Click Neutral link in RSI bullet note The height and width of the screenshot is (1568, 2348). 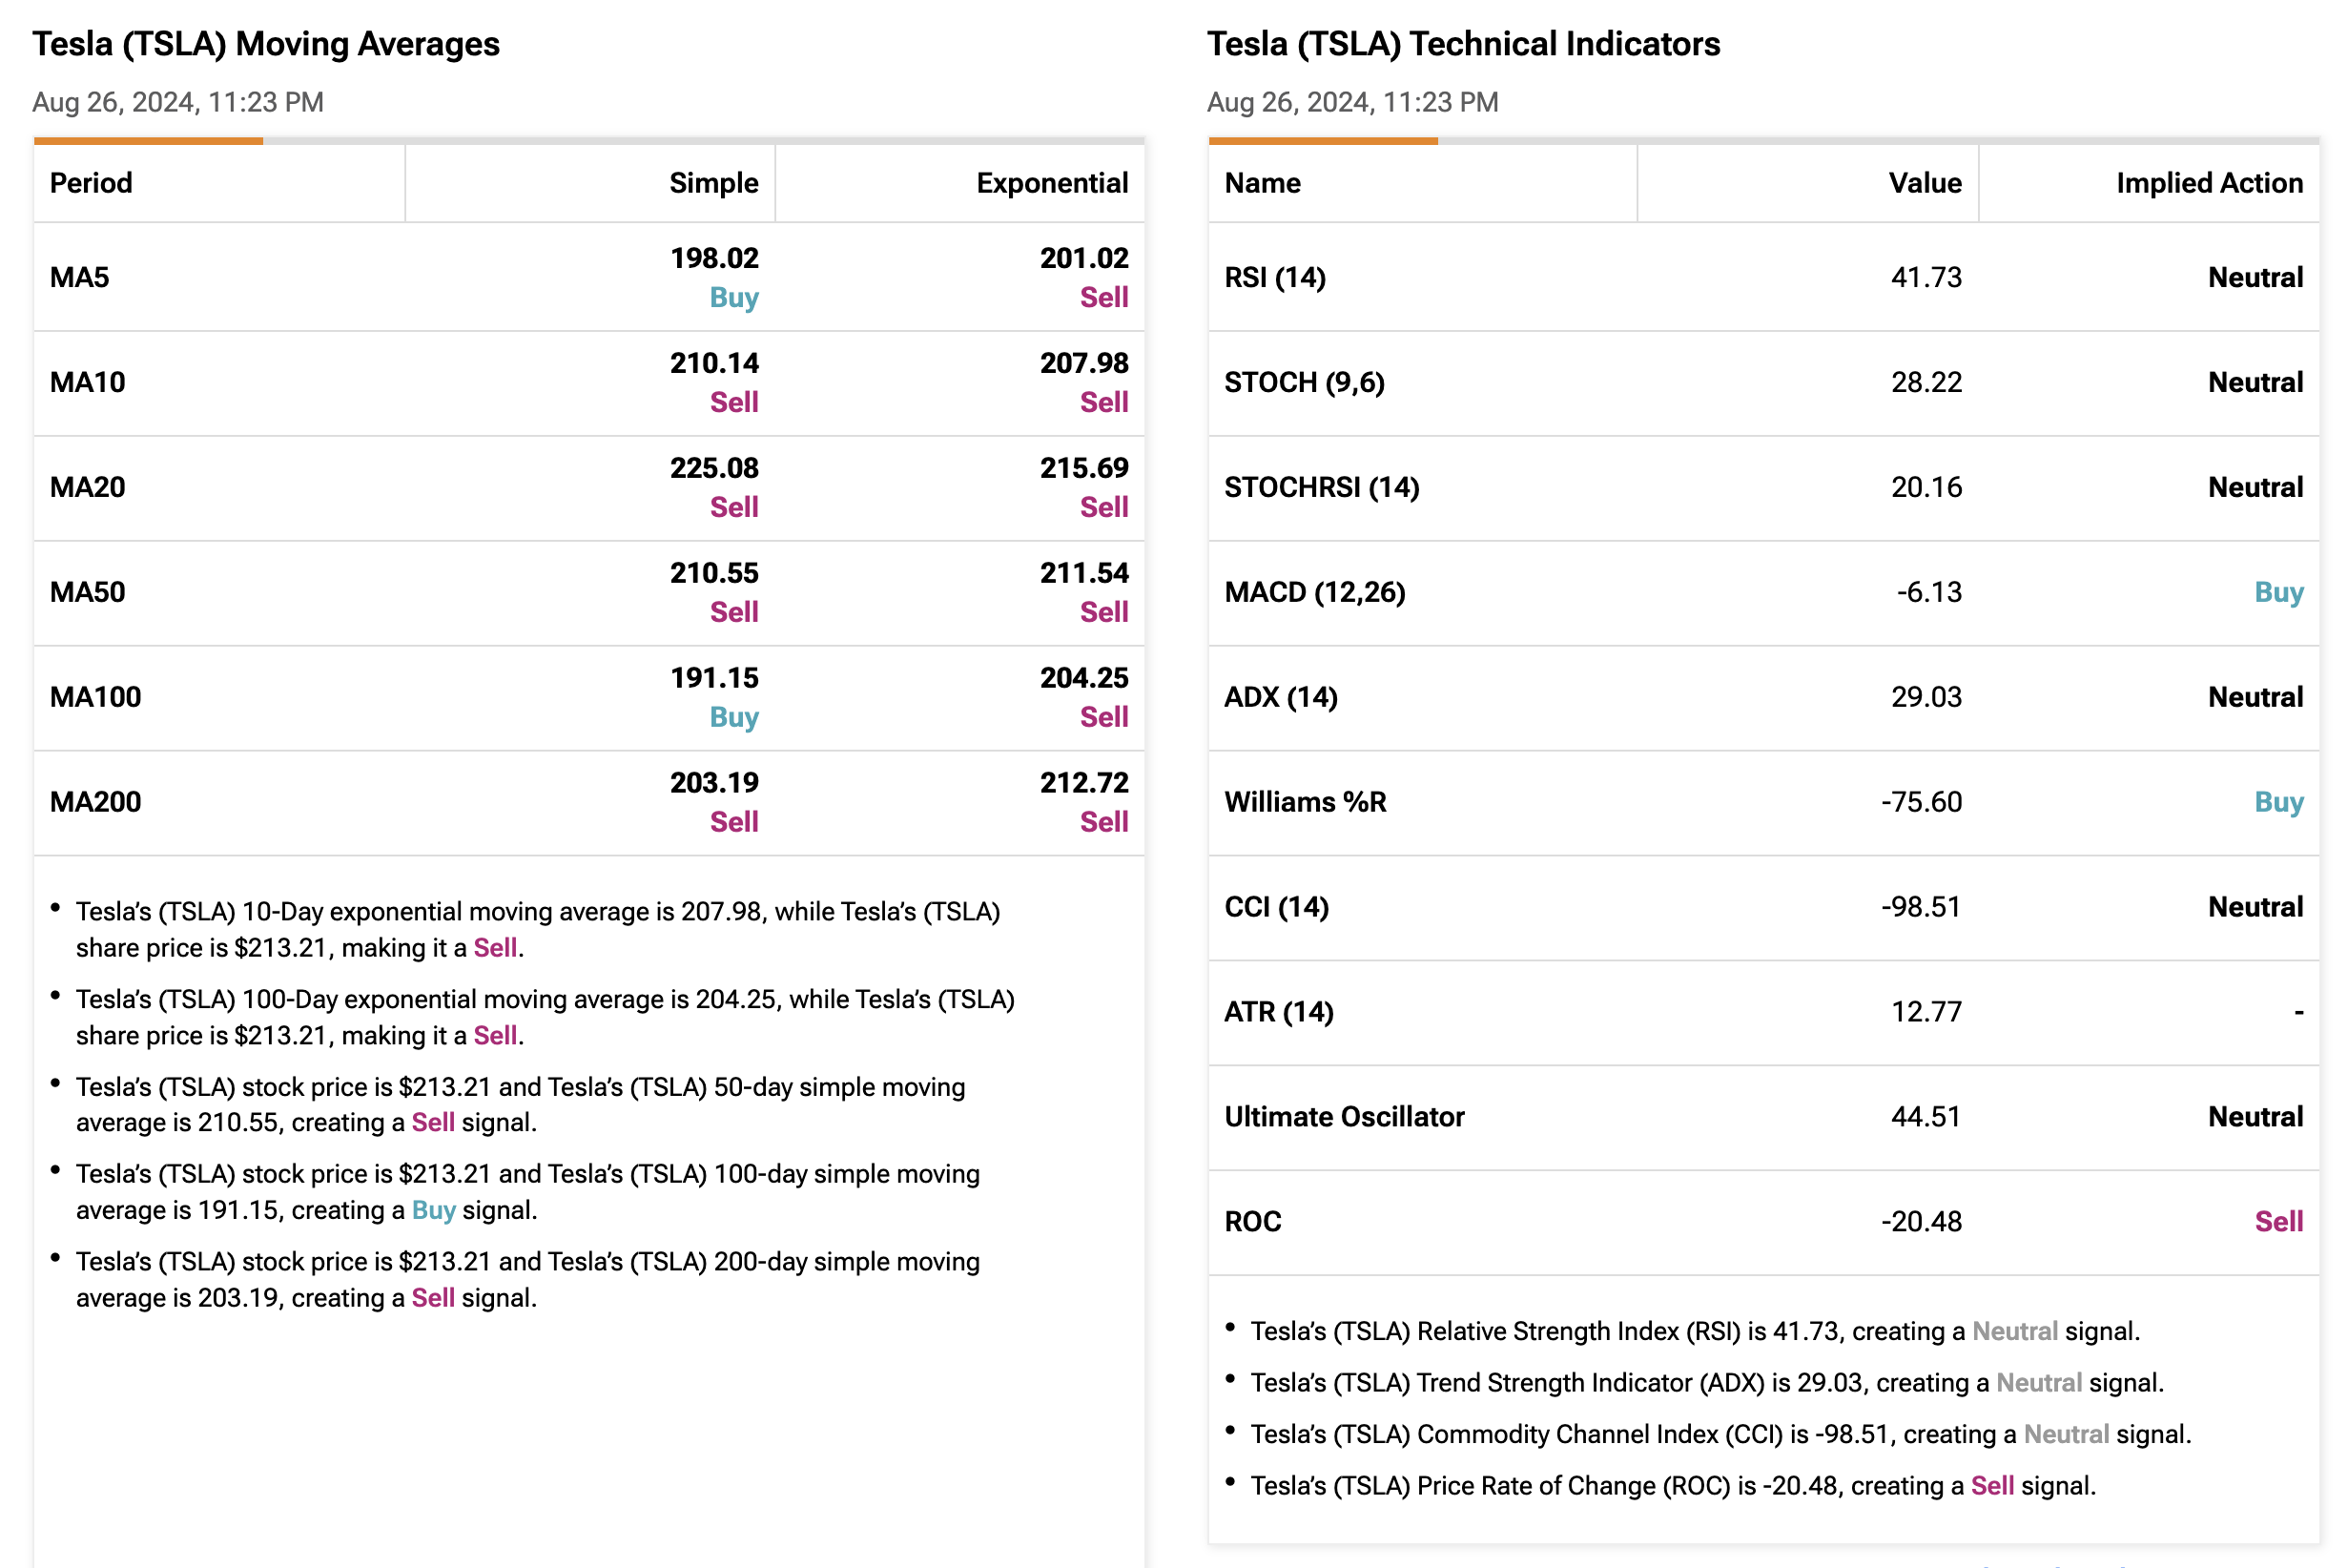coord(2013,1331)
